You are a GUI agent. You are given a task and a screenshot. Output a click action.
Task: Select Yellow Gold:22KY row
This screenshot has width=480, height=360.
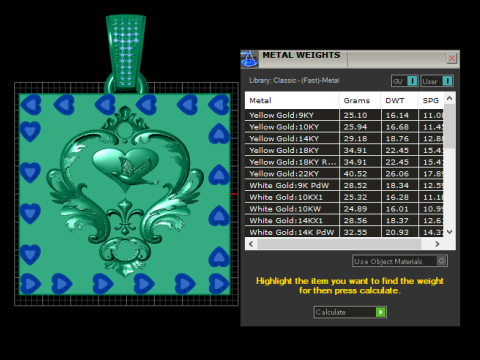point(344,174)
